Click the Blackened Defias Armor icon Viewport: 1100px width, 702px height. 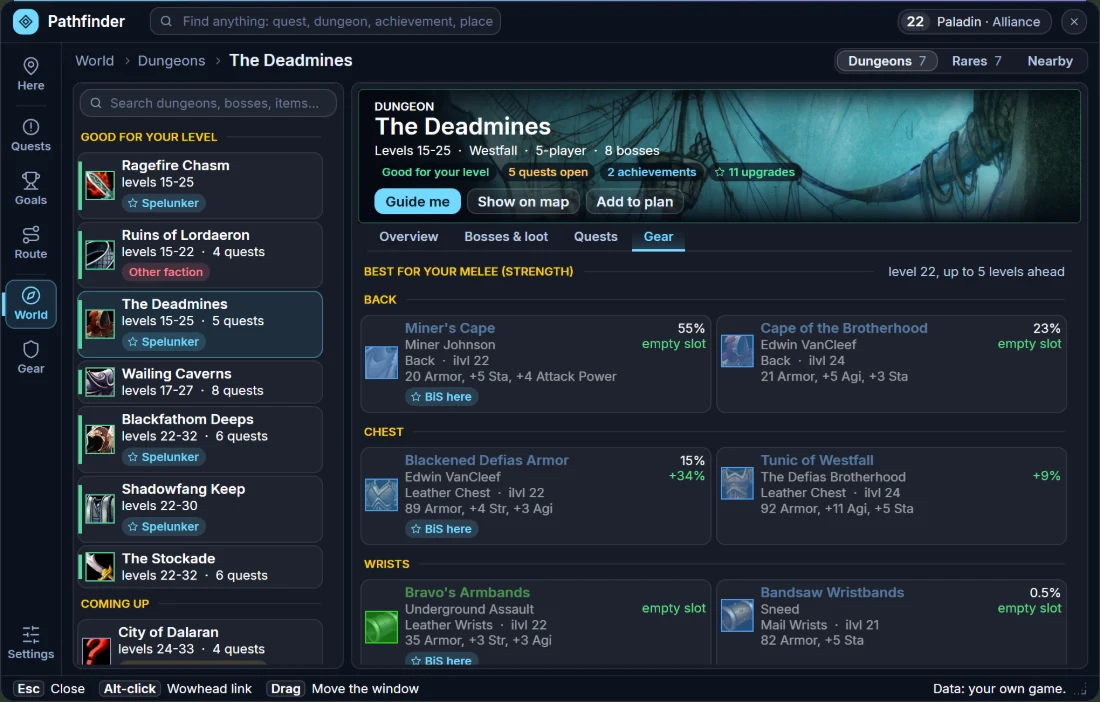coord(382,494)
